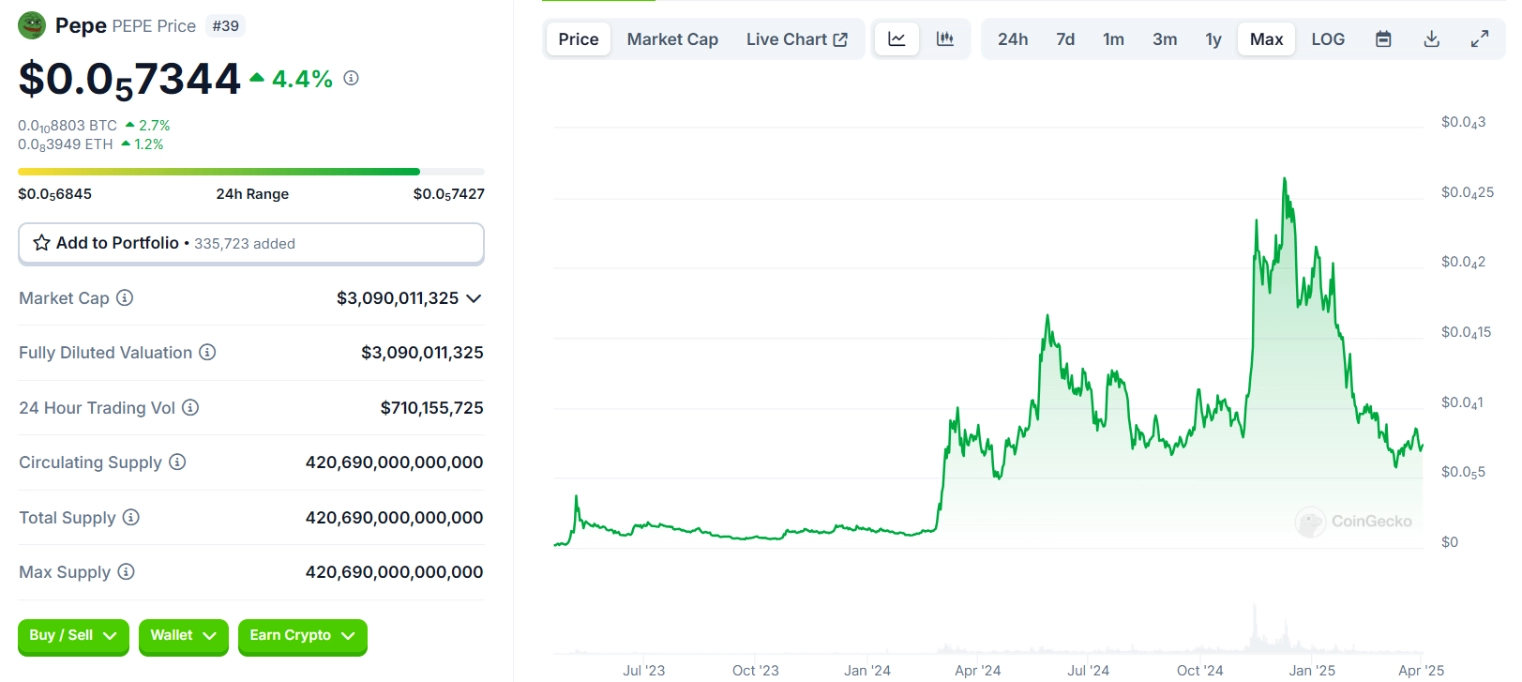Open the Buy / Sell dropdown

[73, 636]
